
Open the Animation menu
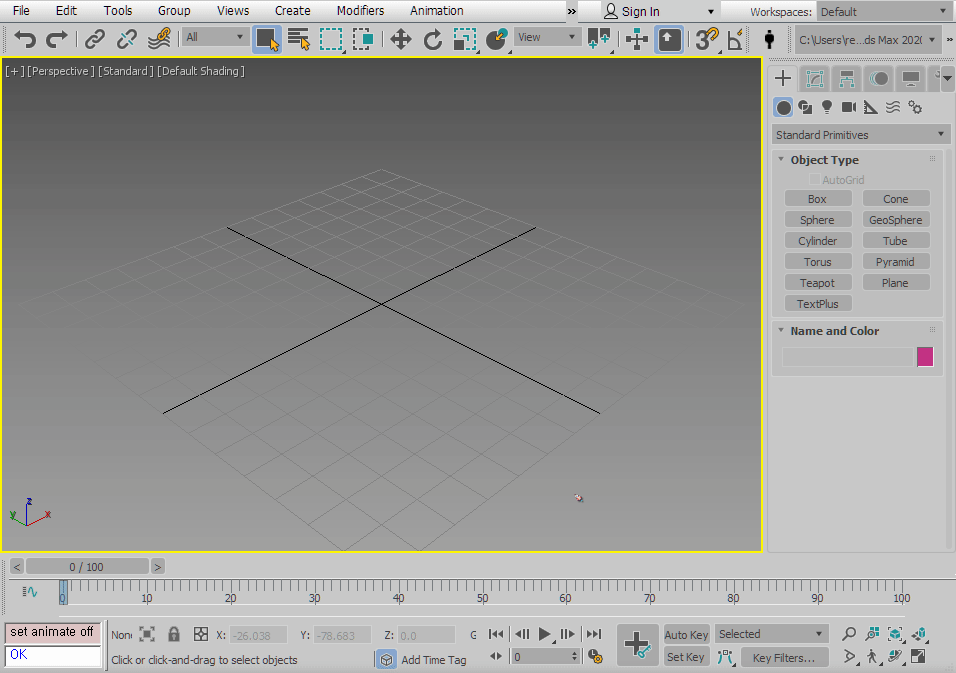pyautogui.click(x=437, y=11)
